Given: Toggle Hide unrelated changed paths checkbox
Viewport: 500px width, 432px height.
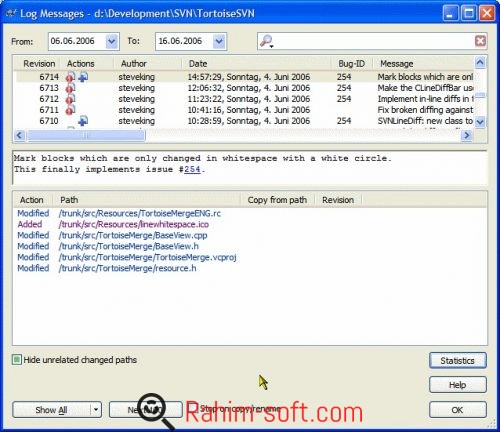Looking at the screenshot, I should [17, 360].
